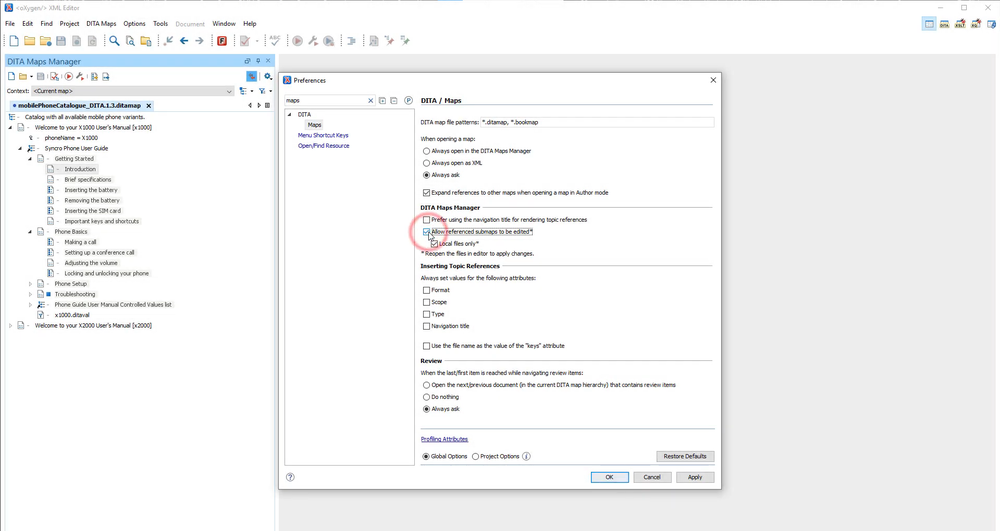
Task: Click the Save icon in main toolbar
Action: coord(61,41)
